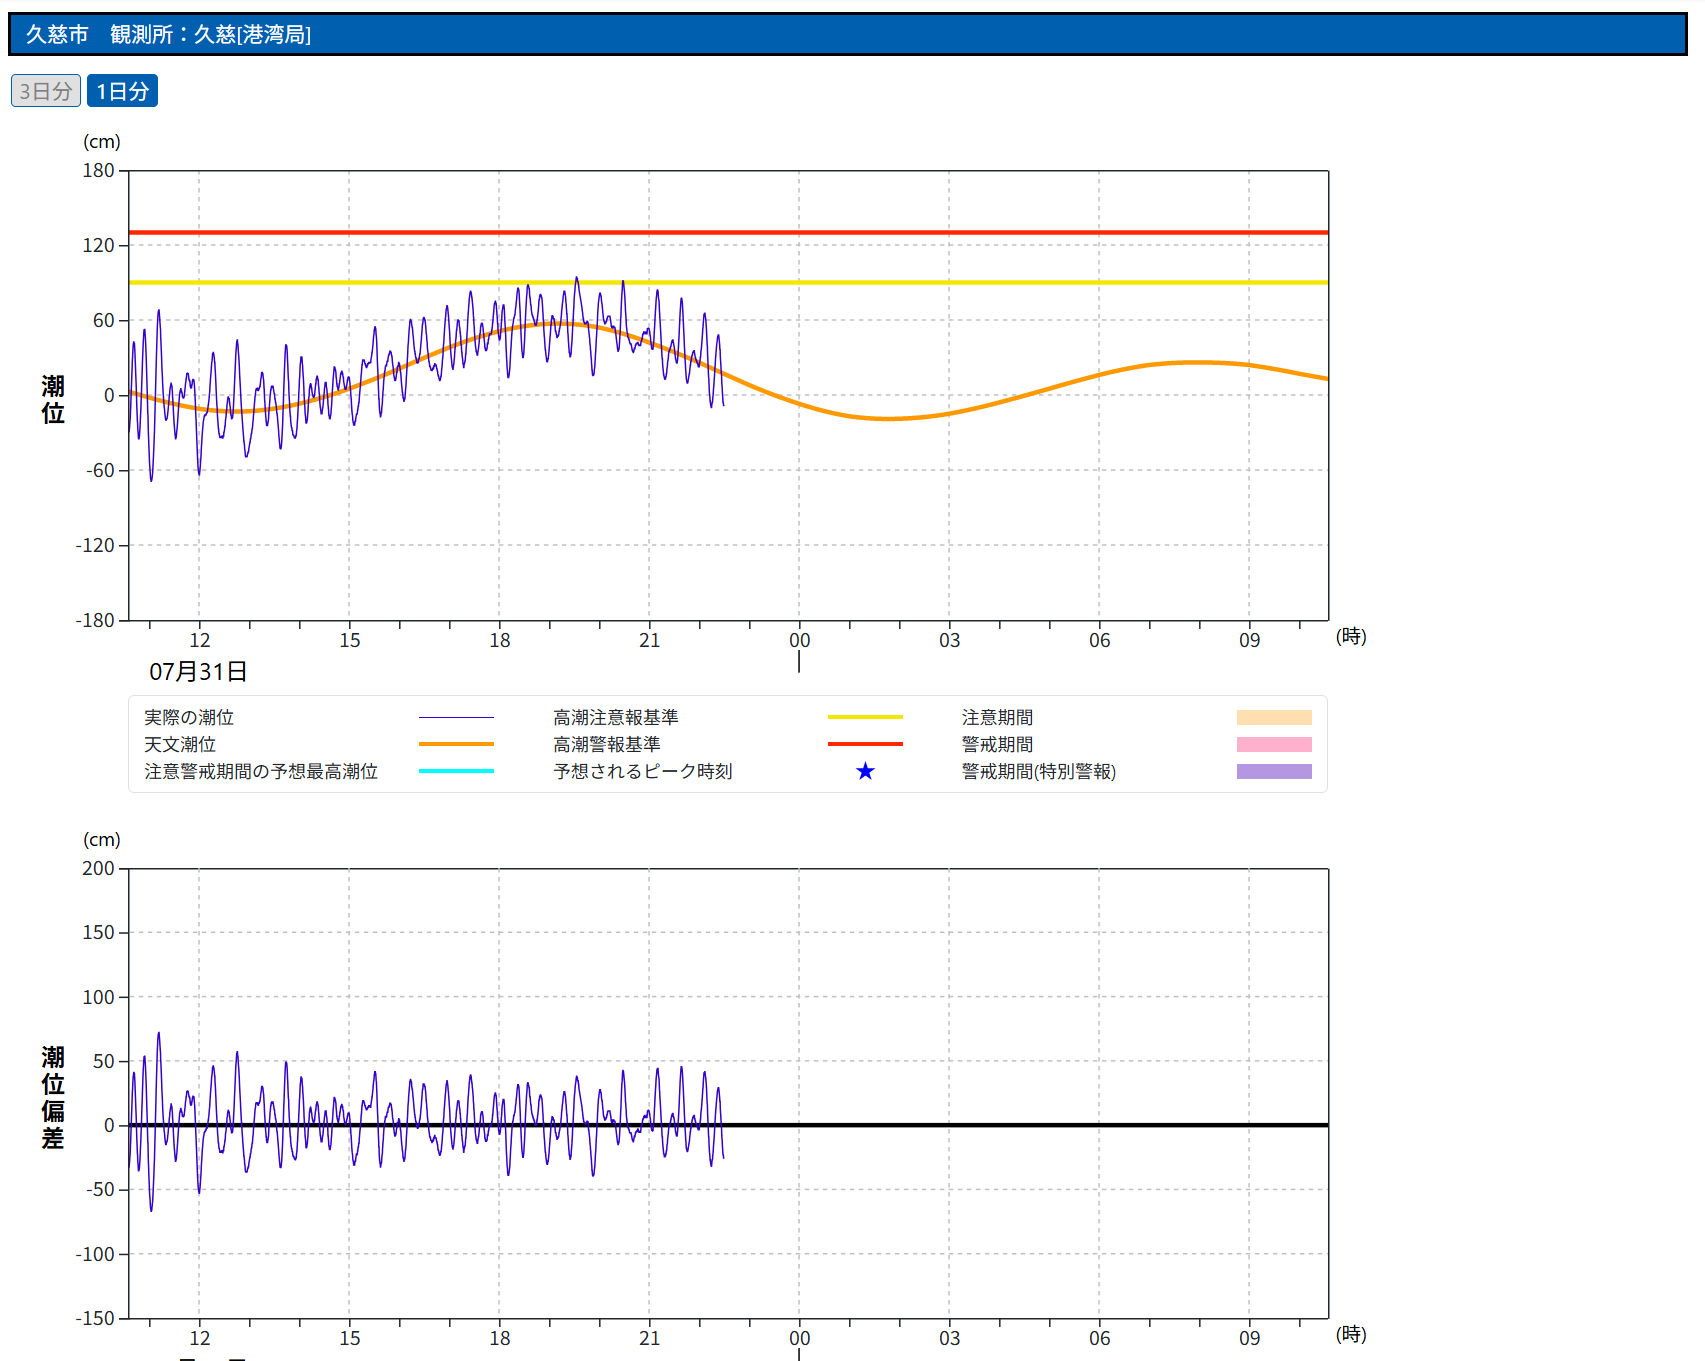1705x1361 pixels.
Task: Click the cyan 予想最高潮位 legend line
Action: [456, 771]
